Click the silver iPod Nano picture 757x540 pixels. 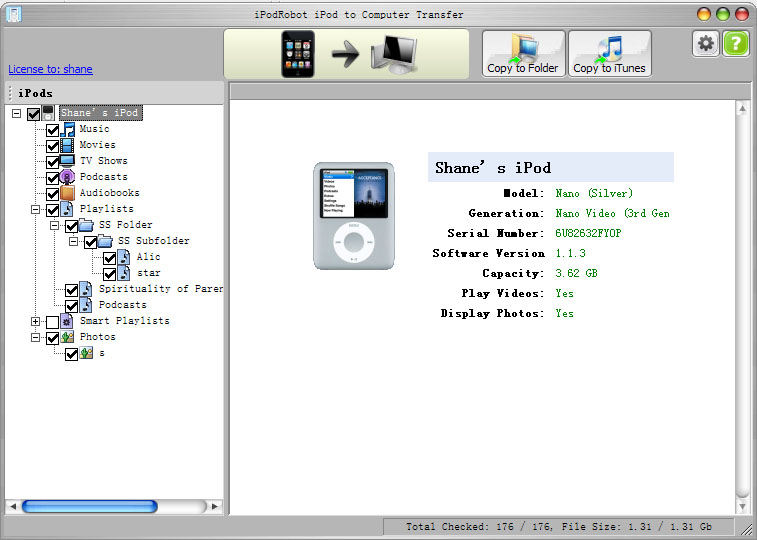click(x=354, y=216)
